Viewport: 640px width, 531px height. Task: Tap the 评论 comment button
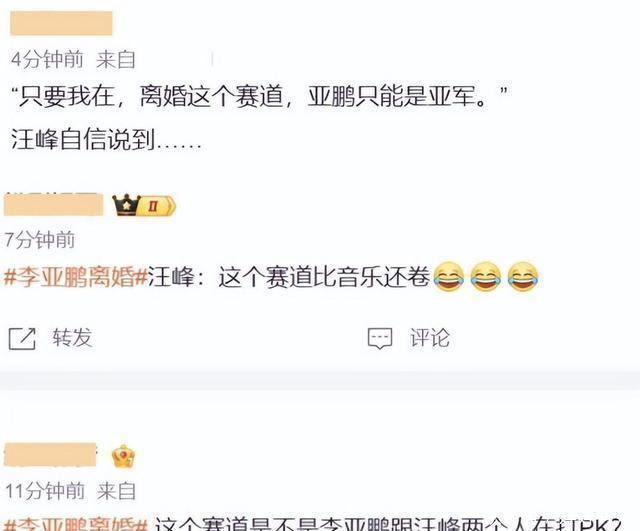tap(430, 338)
